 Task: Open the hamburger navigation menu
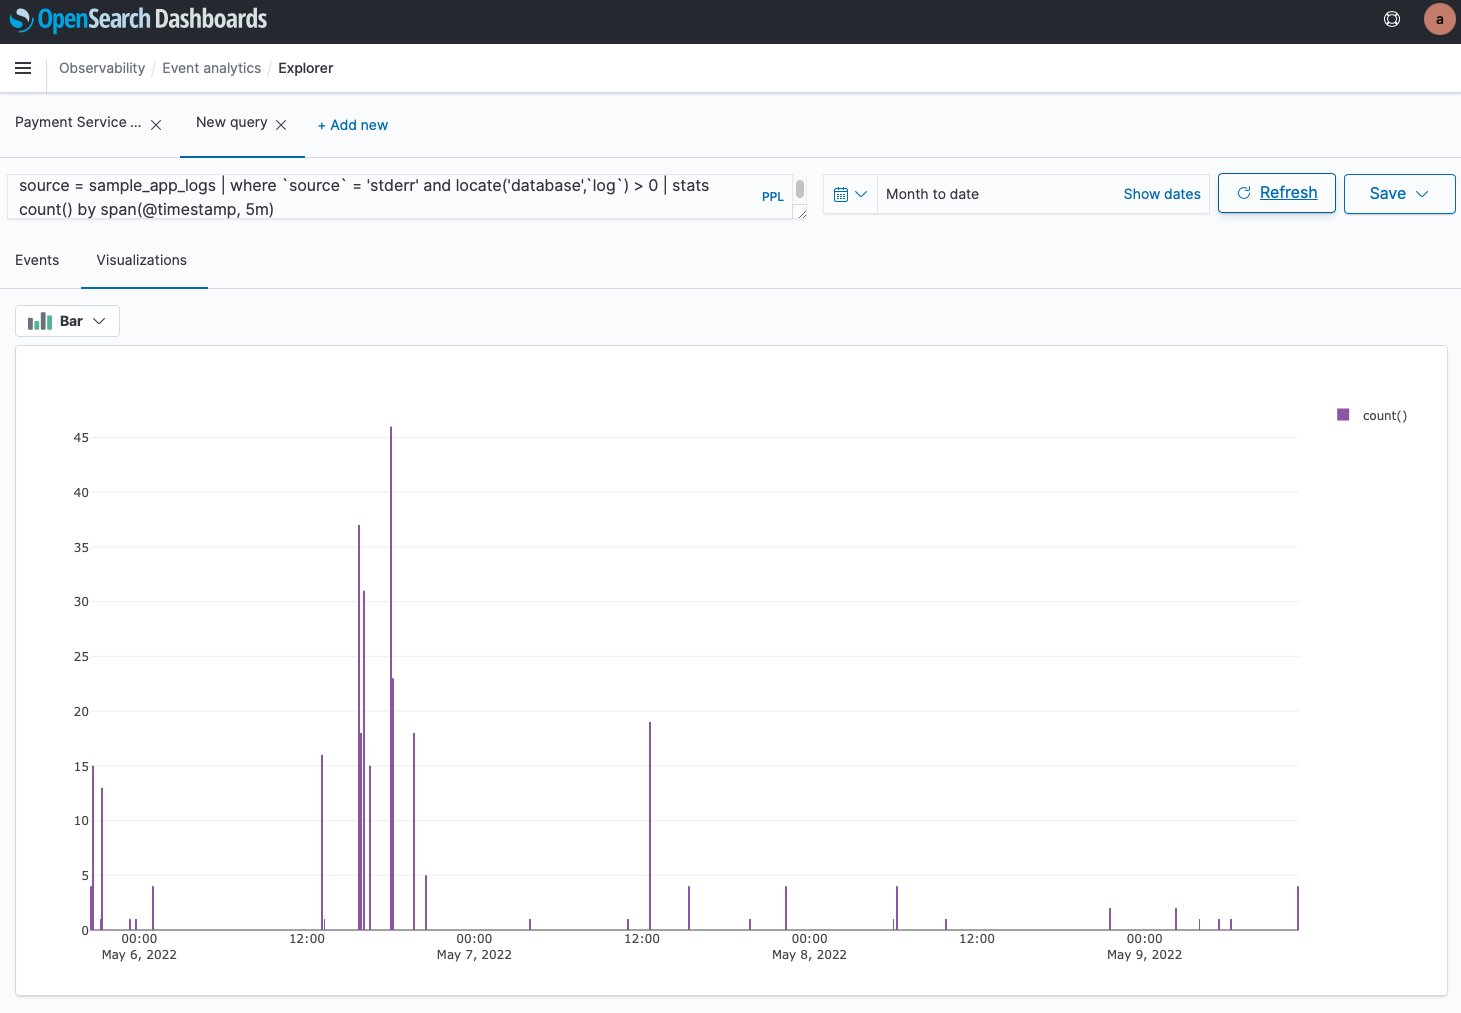pyautogui.click(x=23, y=68)
